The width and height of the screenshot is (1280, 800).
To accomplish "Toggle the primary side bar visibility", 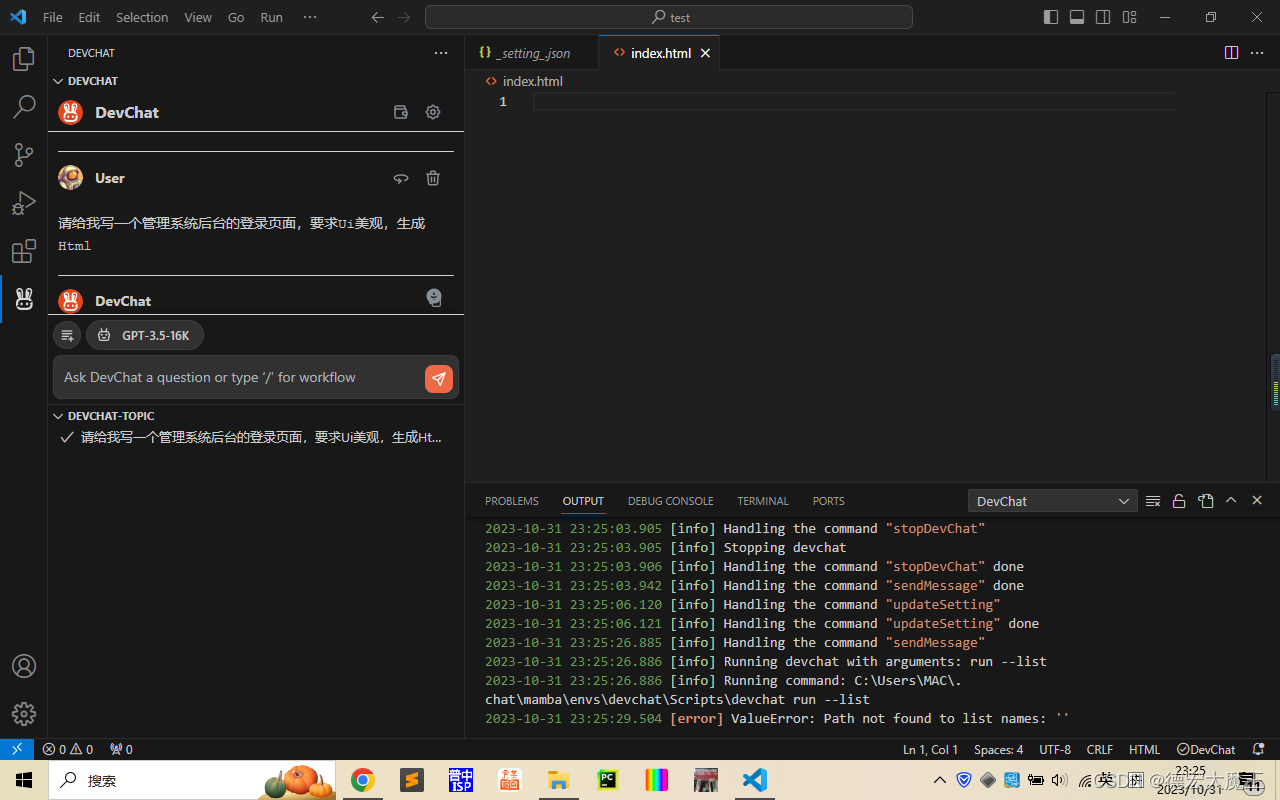I will tap(1051, 17).
